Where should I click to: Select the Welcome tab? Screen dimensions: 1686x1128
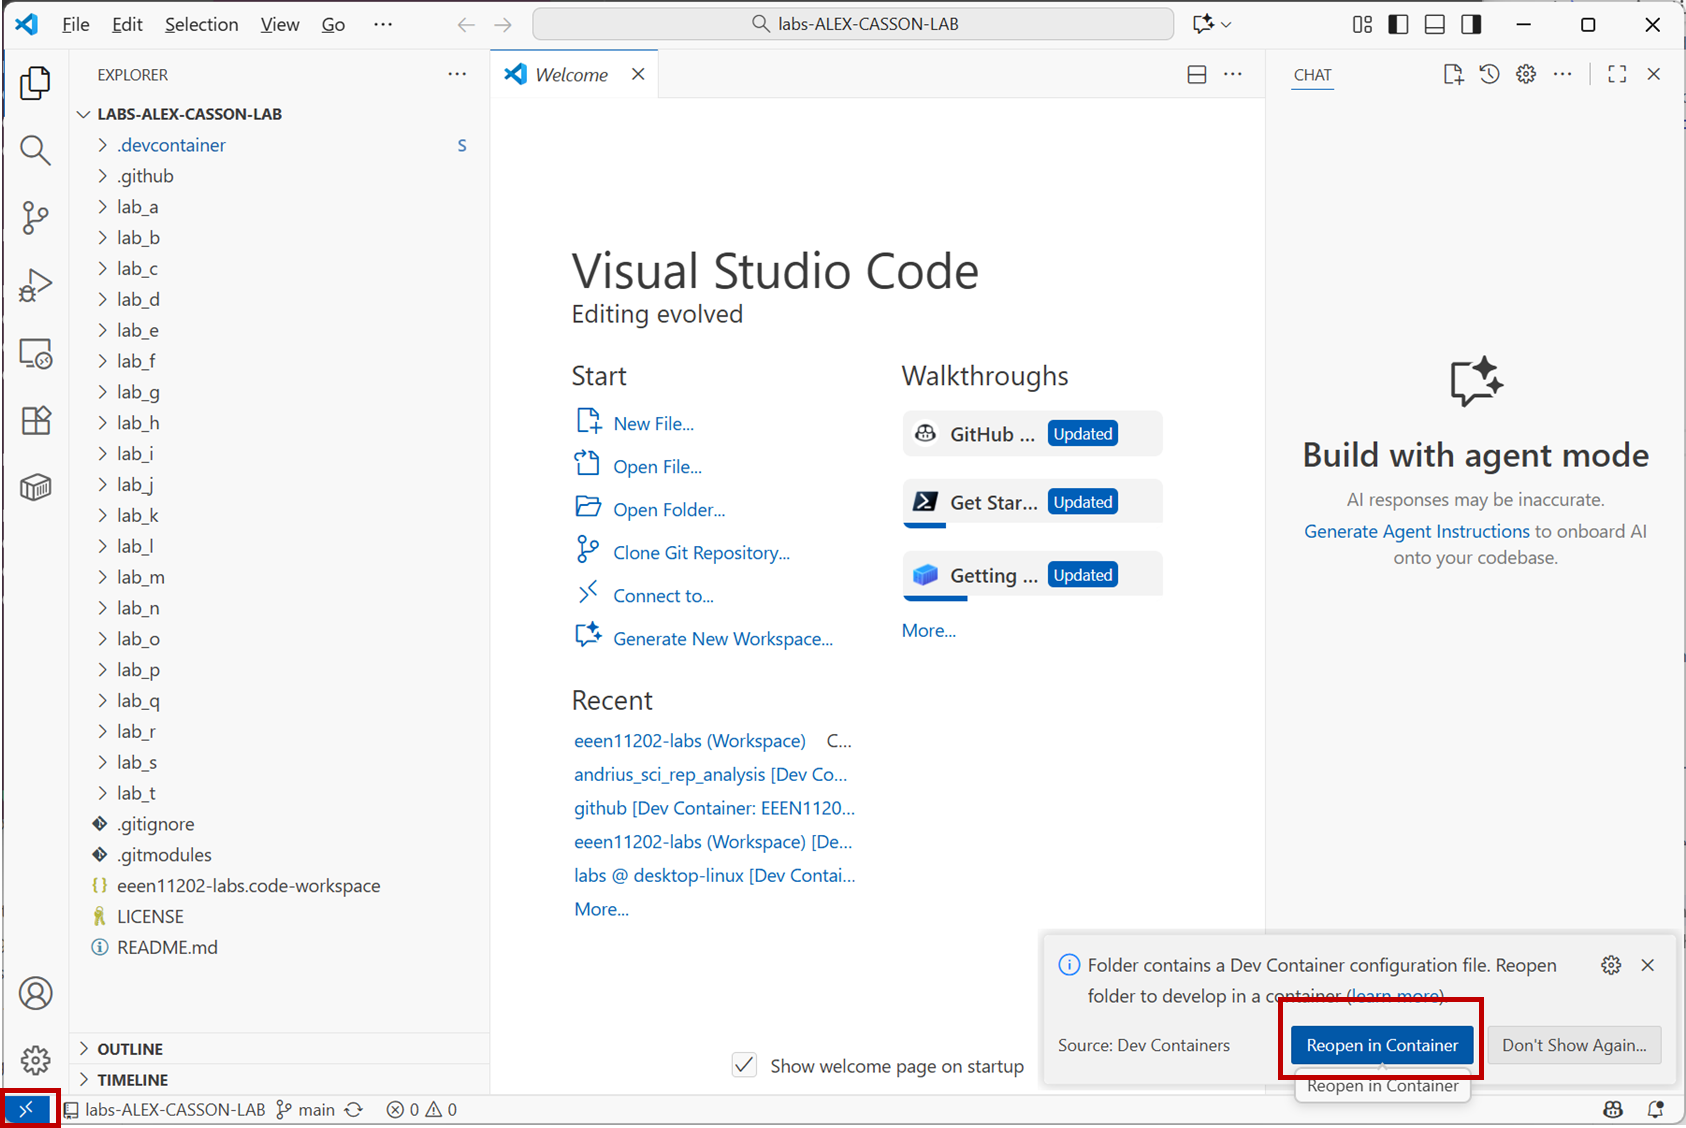coord(570,74)
